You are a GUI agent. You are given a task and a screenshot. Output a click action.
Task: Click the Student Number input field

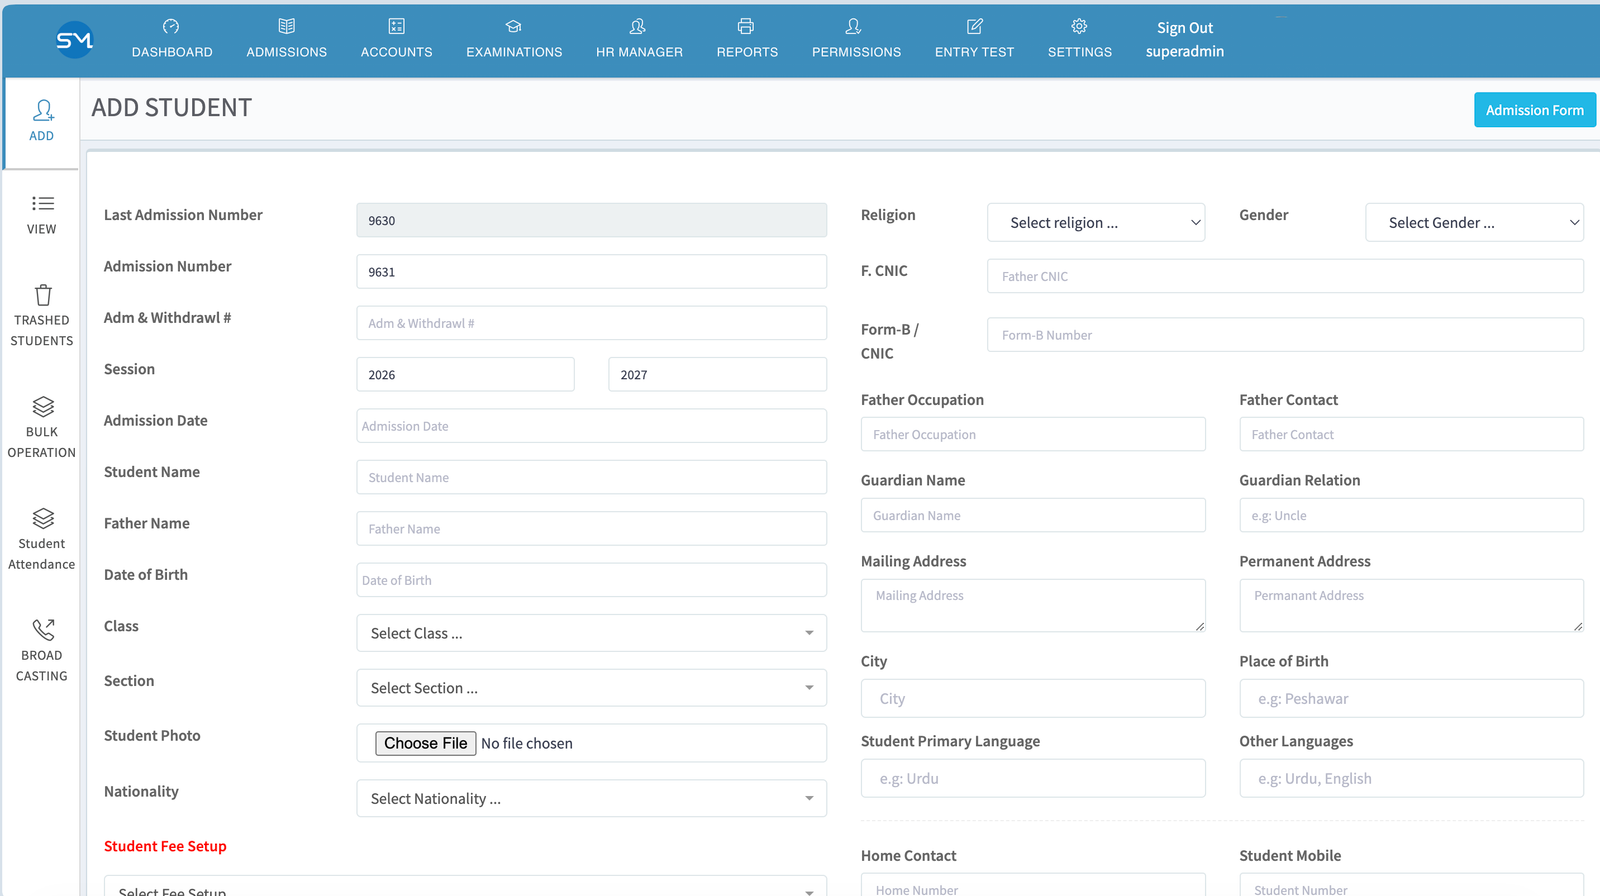click(1412, 885)
